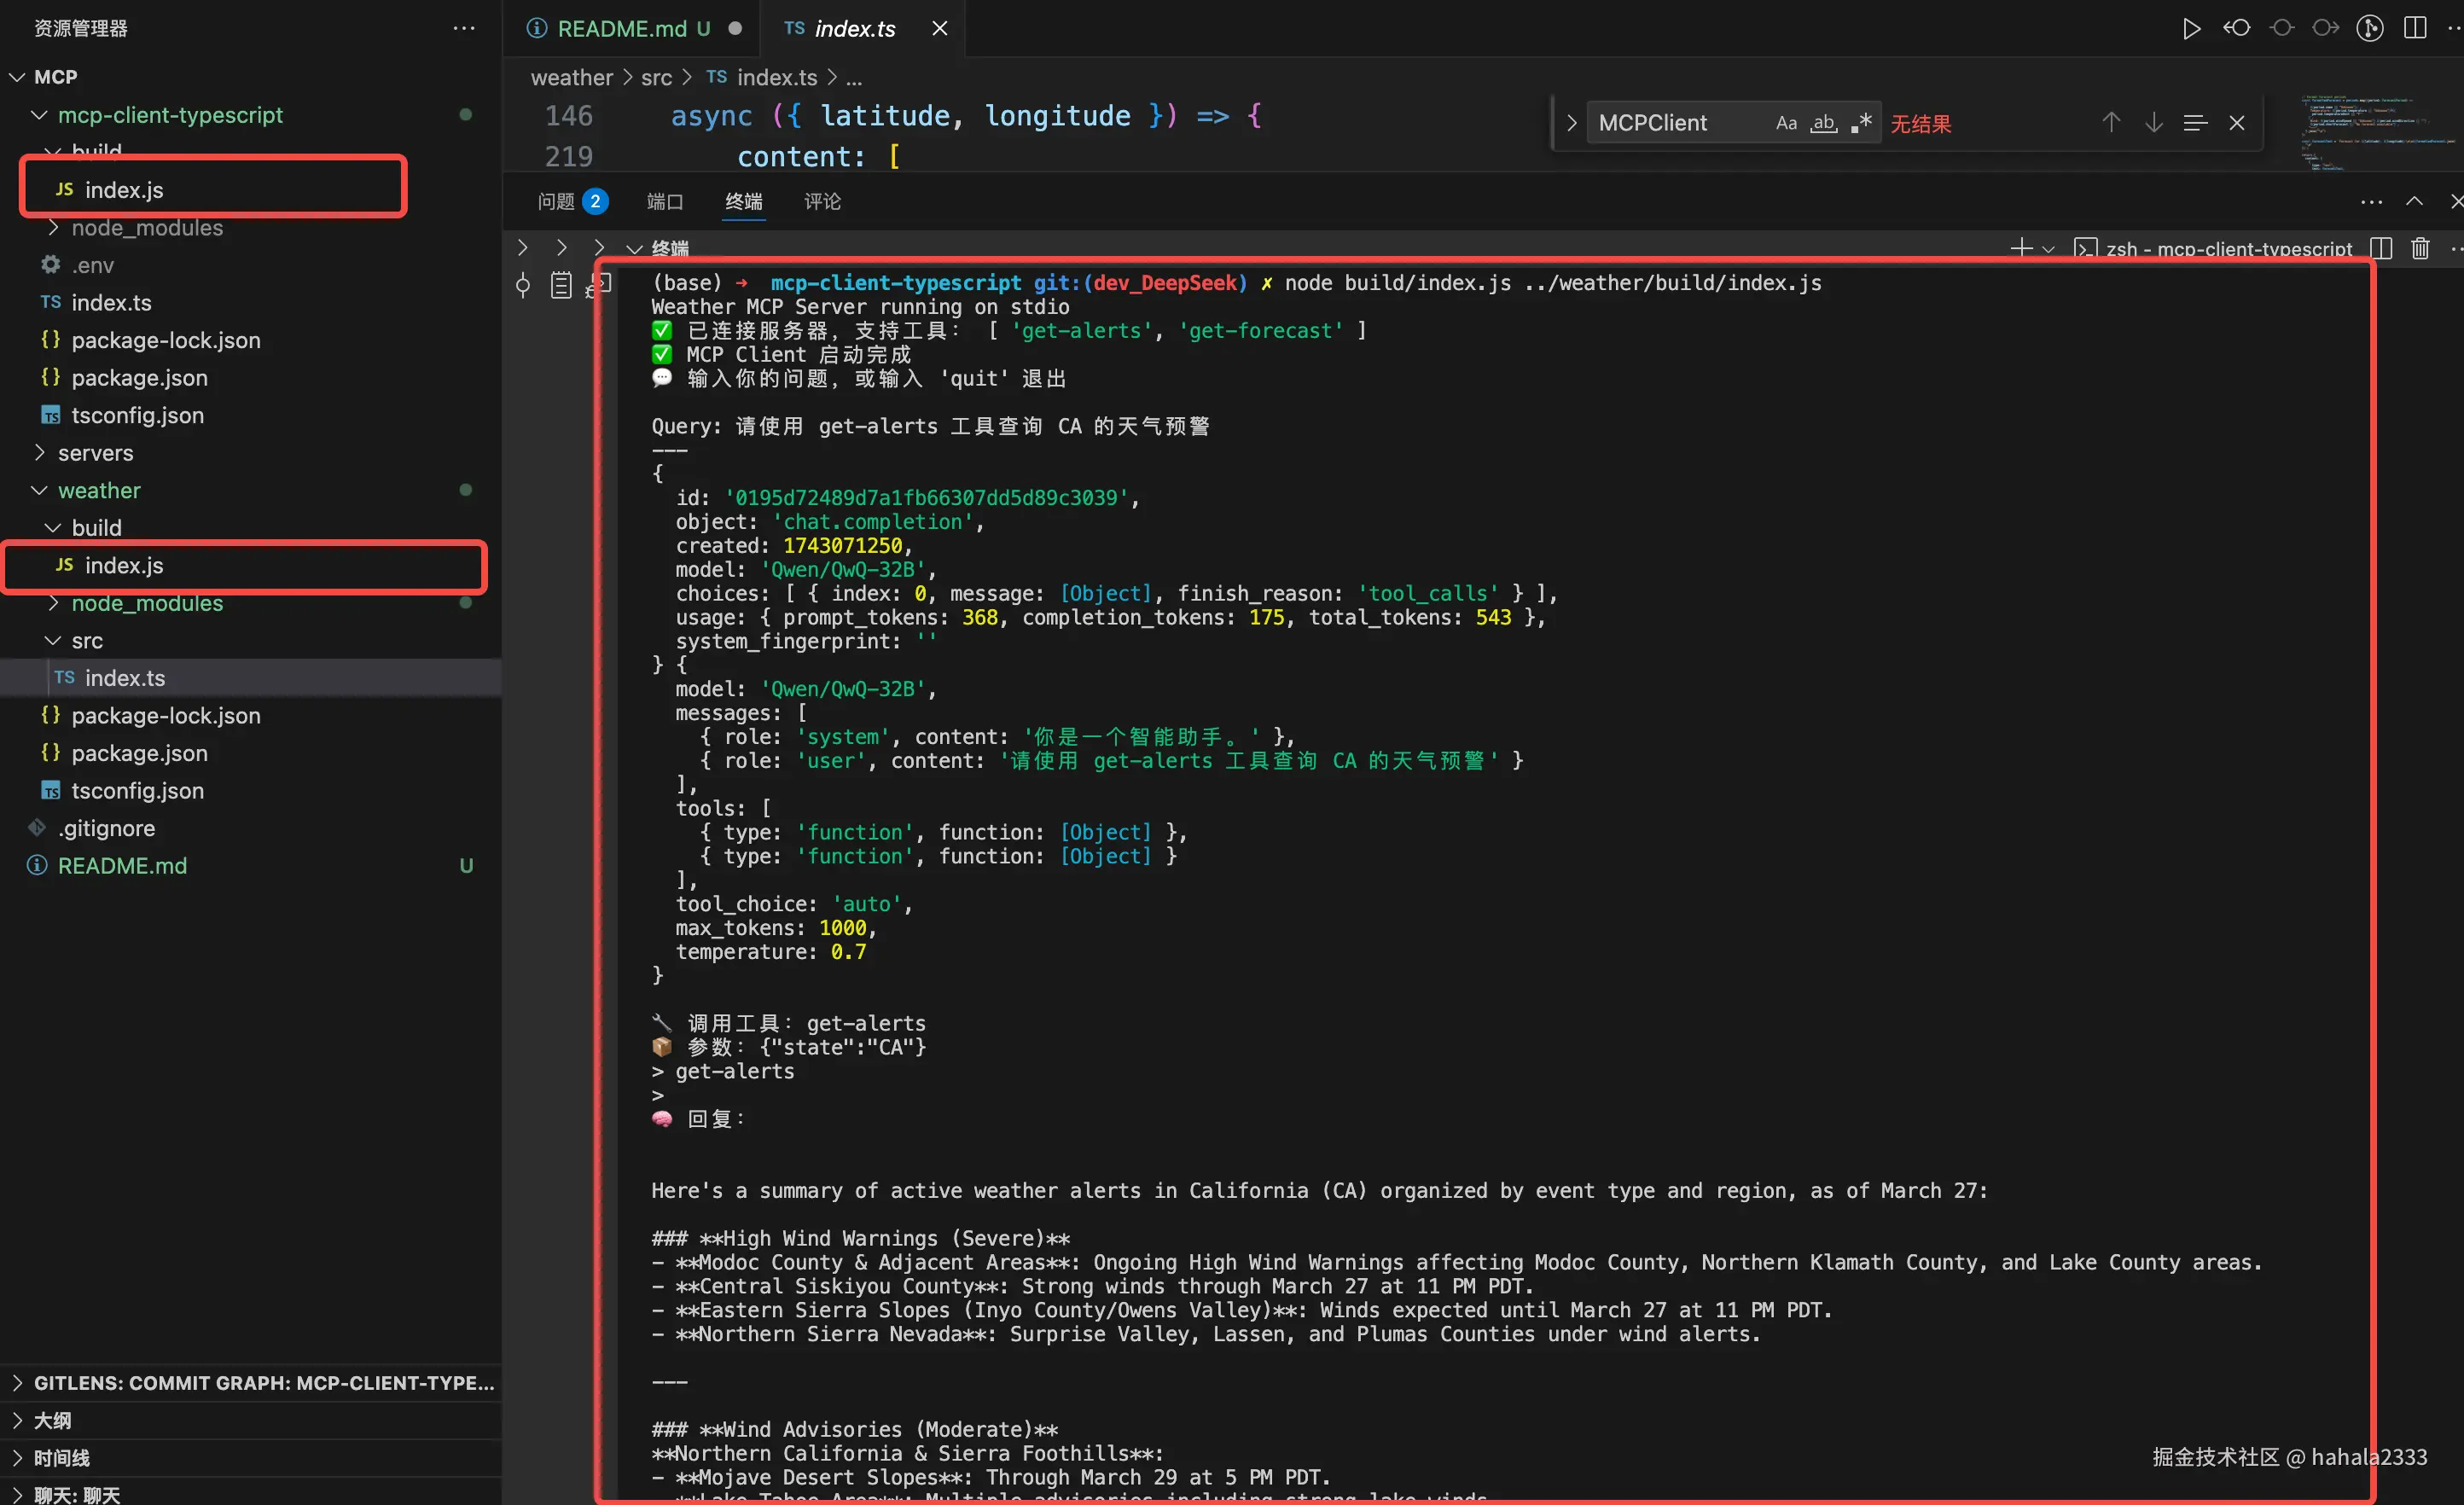Screen dimensions: 2464x1505
Task: Switch to the 问题 problems tab
Action: point(556,201)
